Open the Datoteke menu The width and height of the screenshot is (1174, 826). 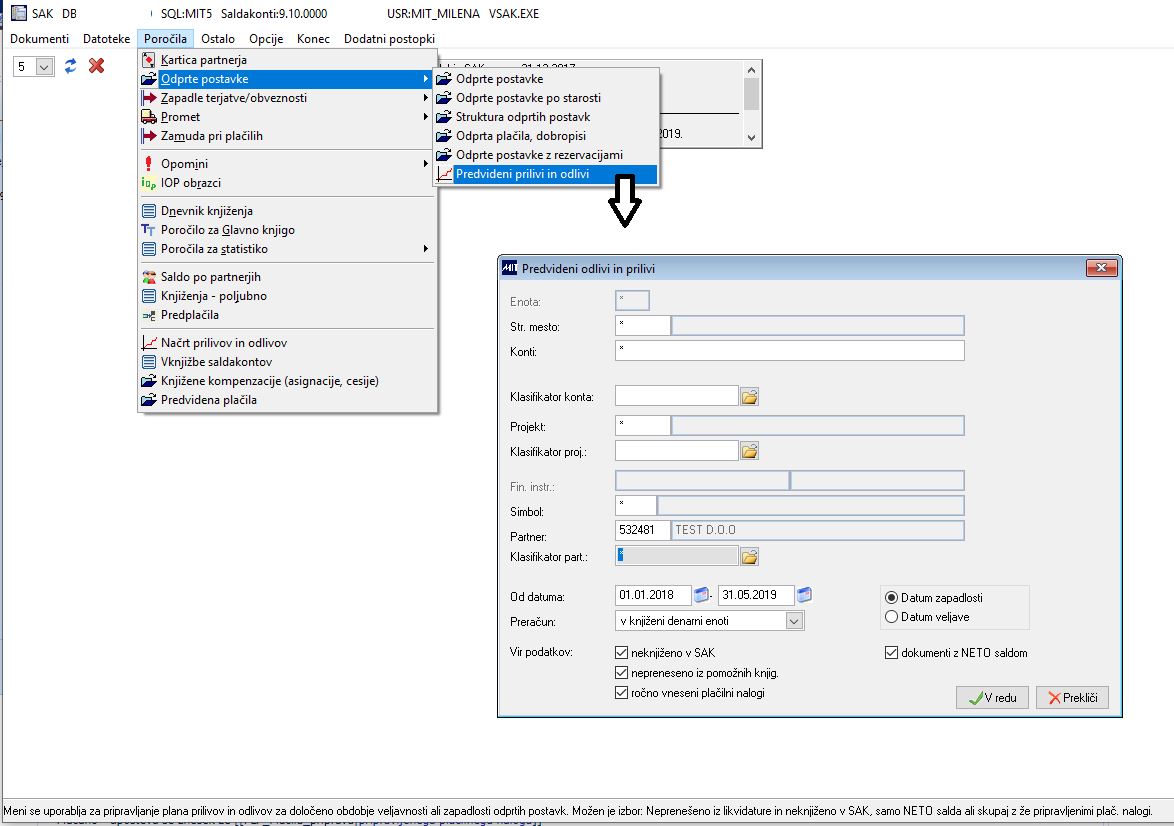(x=106, y=39)
